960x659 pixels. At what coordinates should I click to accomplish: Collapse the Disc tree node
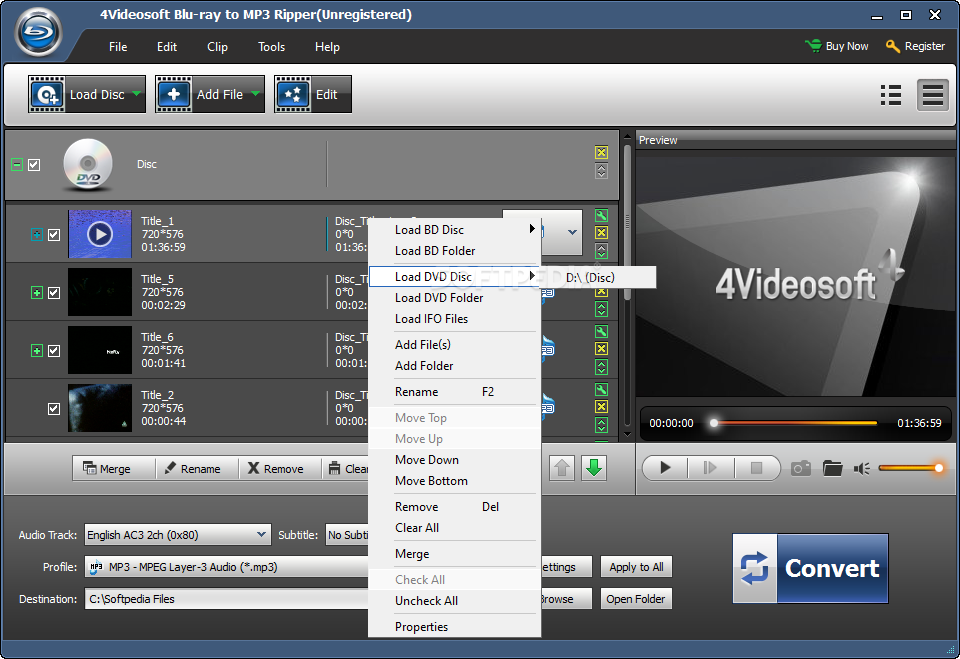(17, 165)
